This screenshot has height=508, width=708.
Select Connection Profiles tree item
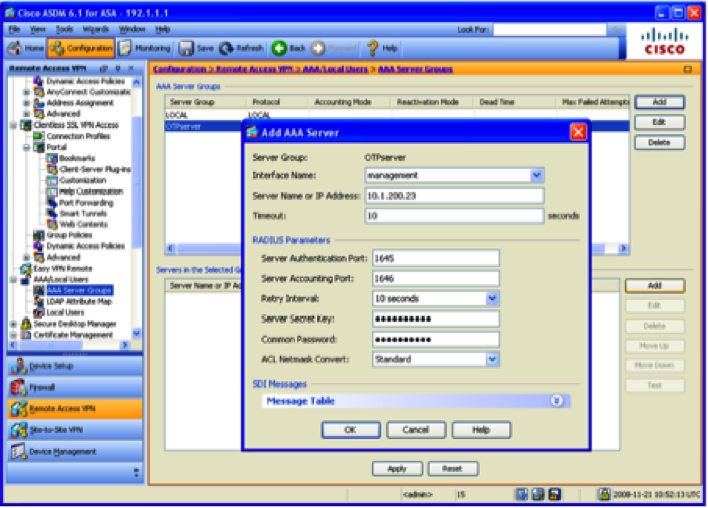(78, 136)
